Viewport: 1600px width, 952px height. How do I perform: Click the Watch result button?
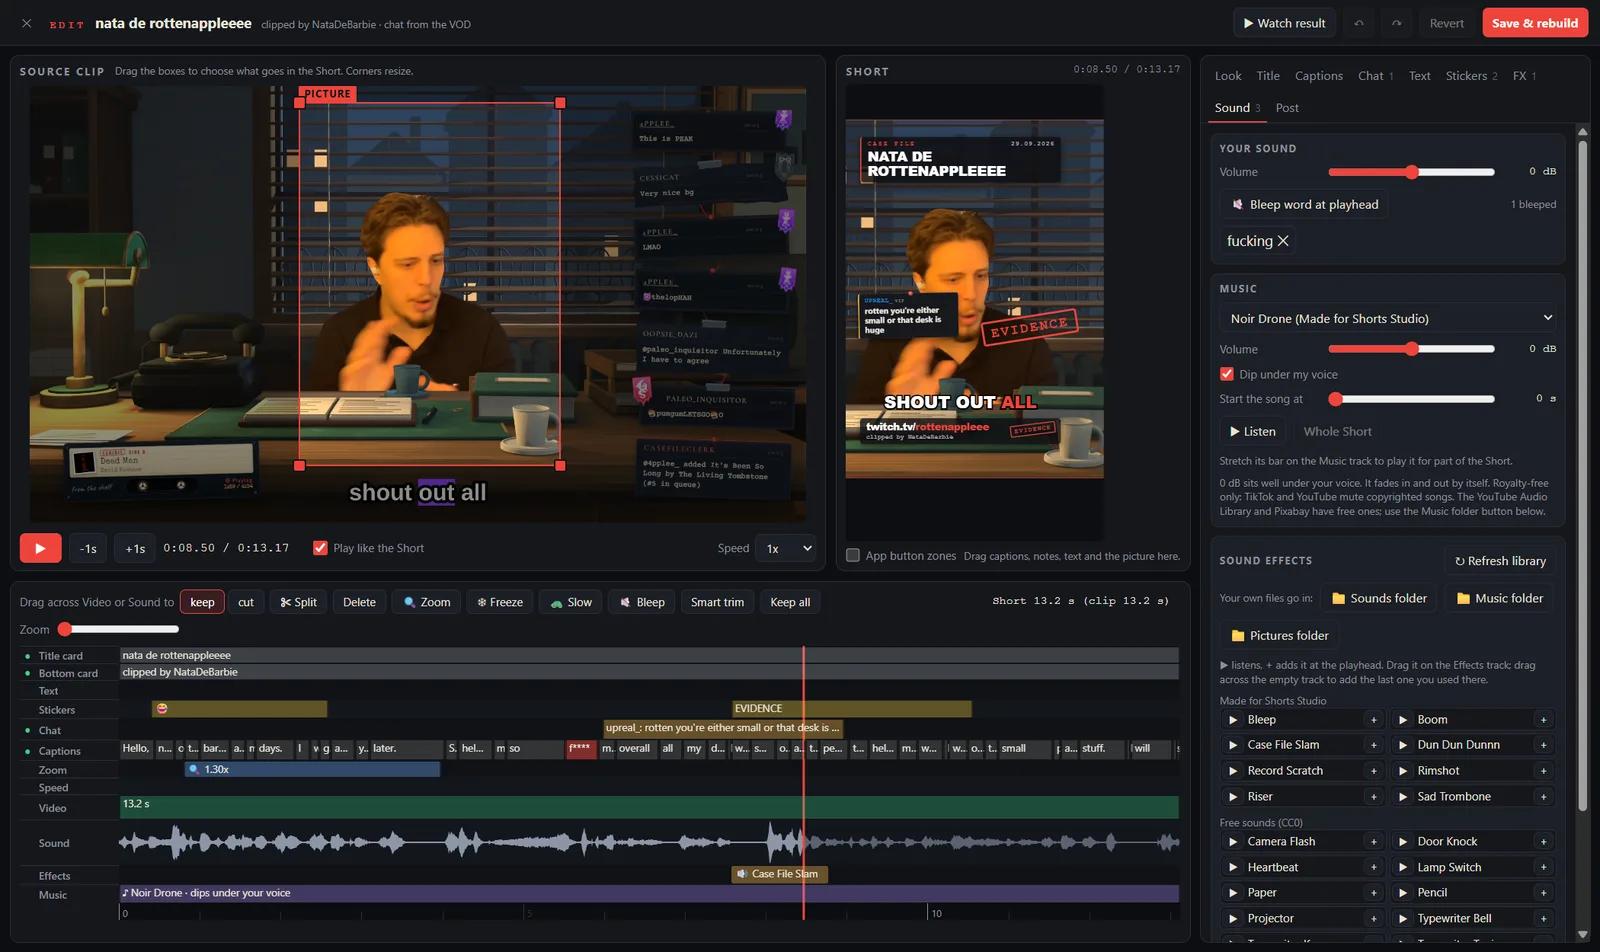point(1284,23)
